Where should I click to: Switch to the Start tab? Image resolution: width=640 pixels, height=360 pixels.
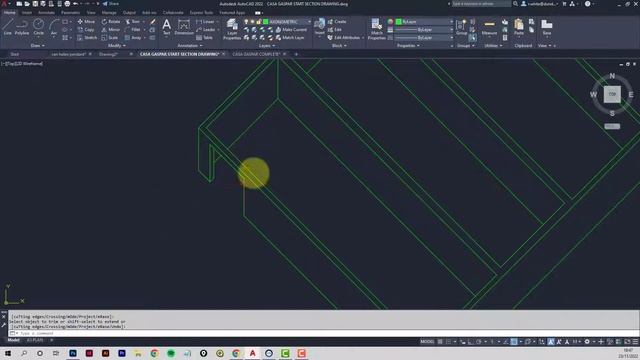tap(15, 54)
